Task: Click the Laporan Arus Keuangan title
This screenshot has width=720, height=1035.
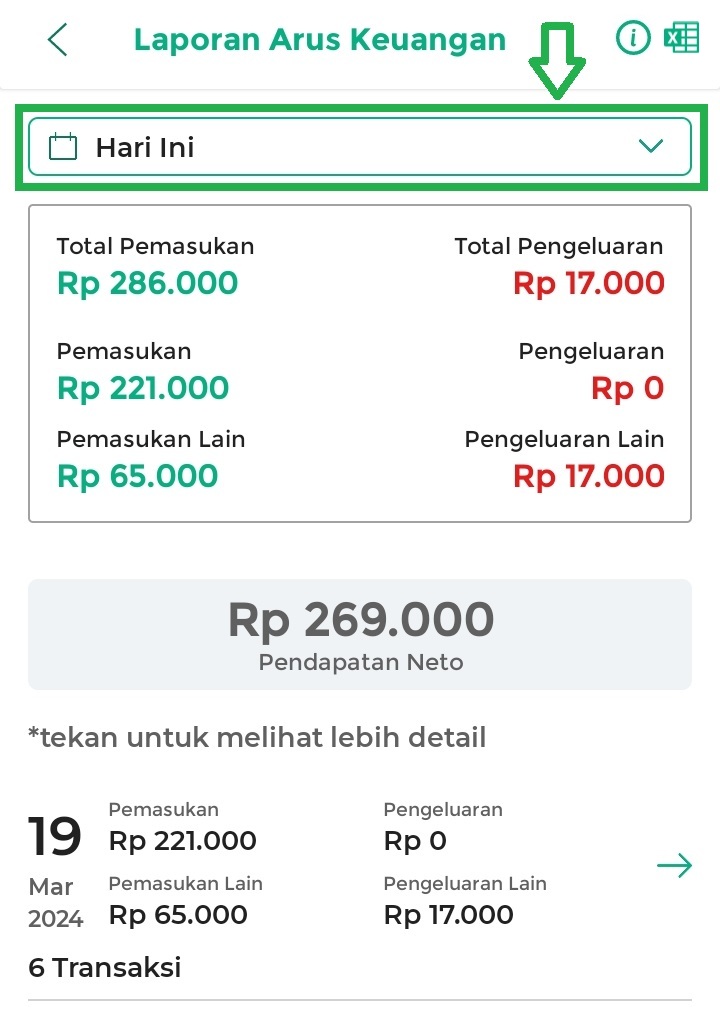Action: point(320,40)
